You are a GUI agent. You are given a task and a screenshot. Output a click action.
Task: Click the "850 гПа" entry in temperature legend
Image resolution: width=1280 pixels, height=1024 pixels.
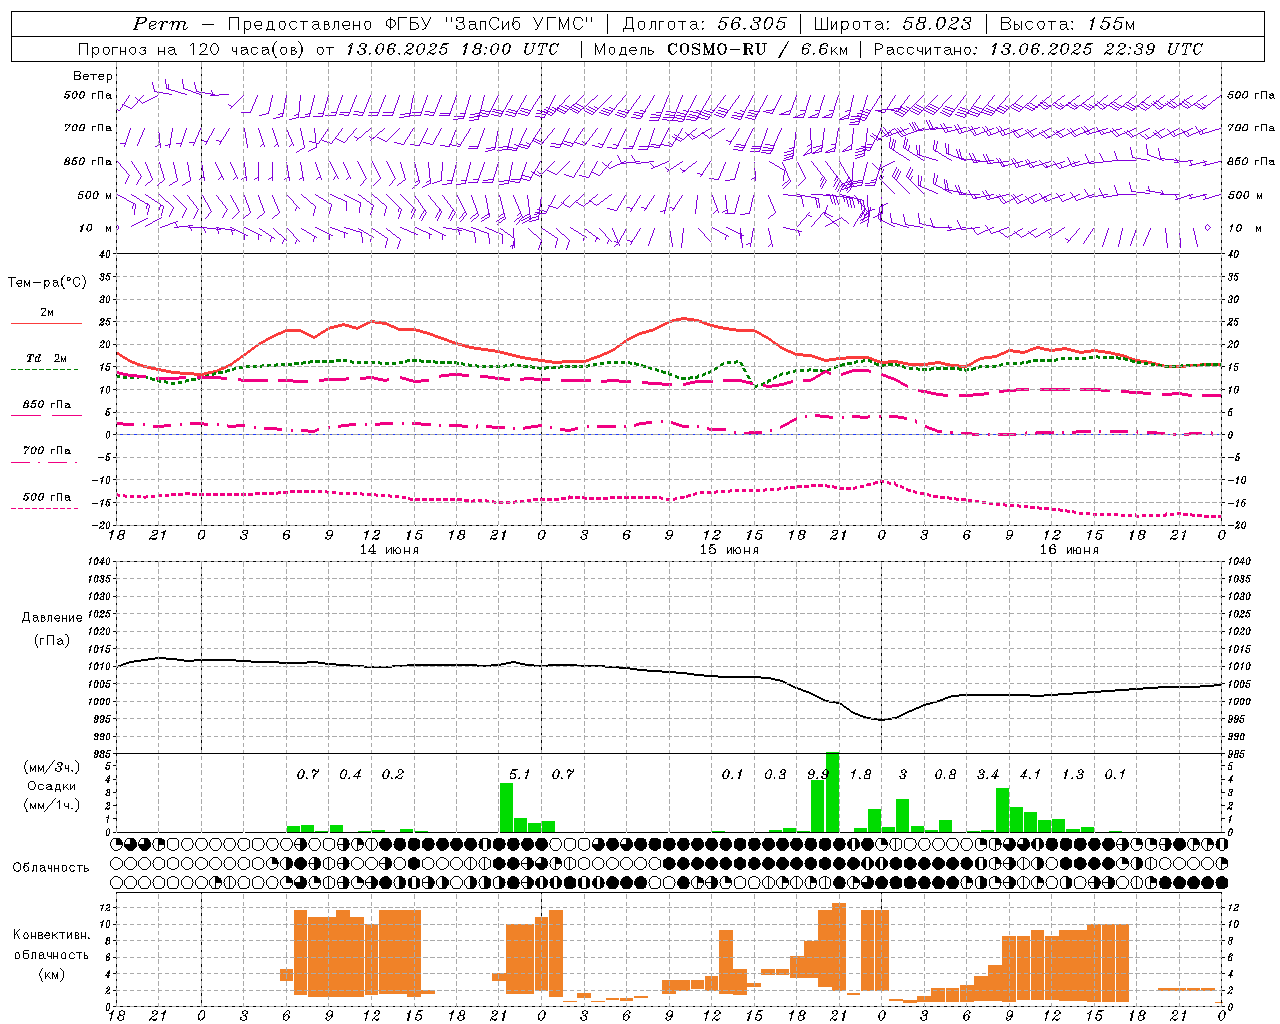tap(46, 405)
